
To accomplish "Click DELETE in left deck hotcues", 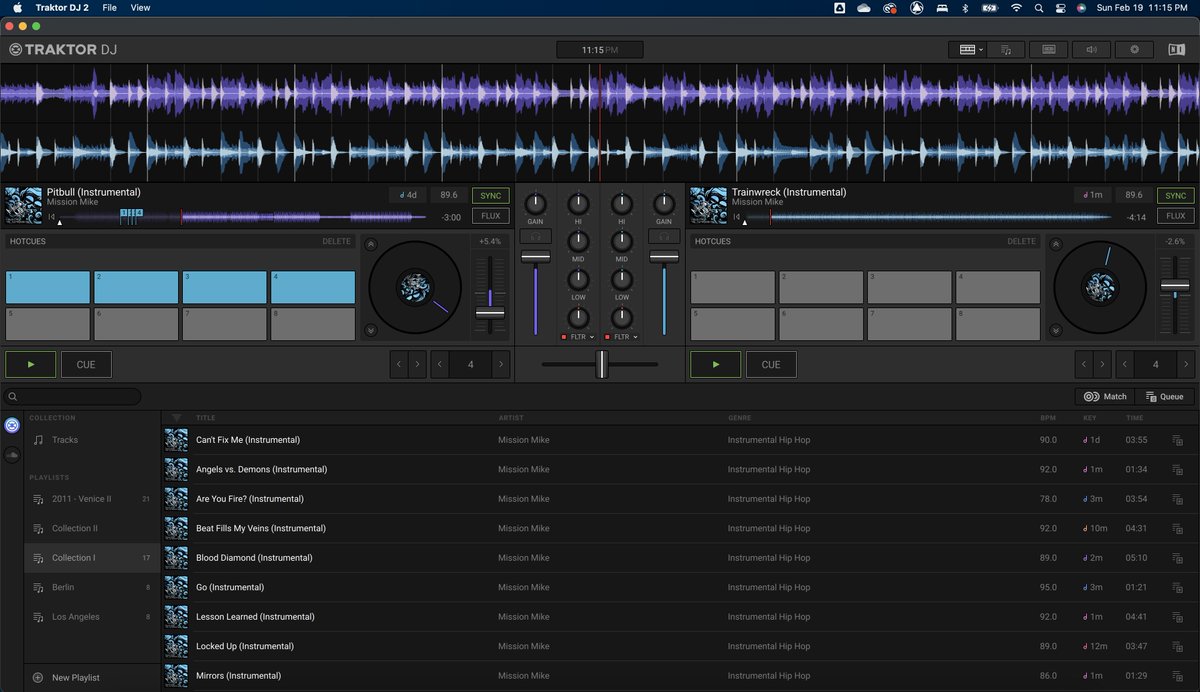I will point(336,241).
